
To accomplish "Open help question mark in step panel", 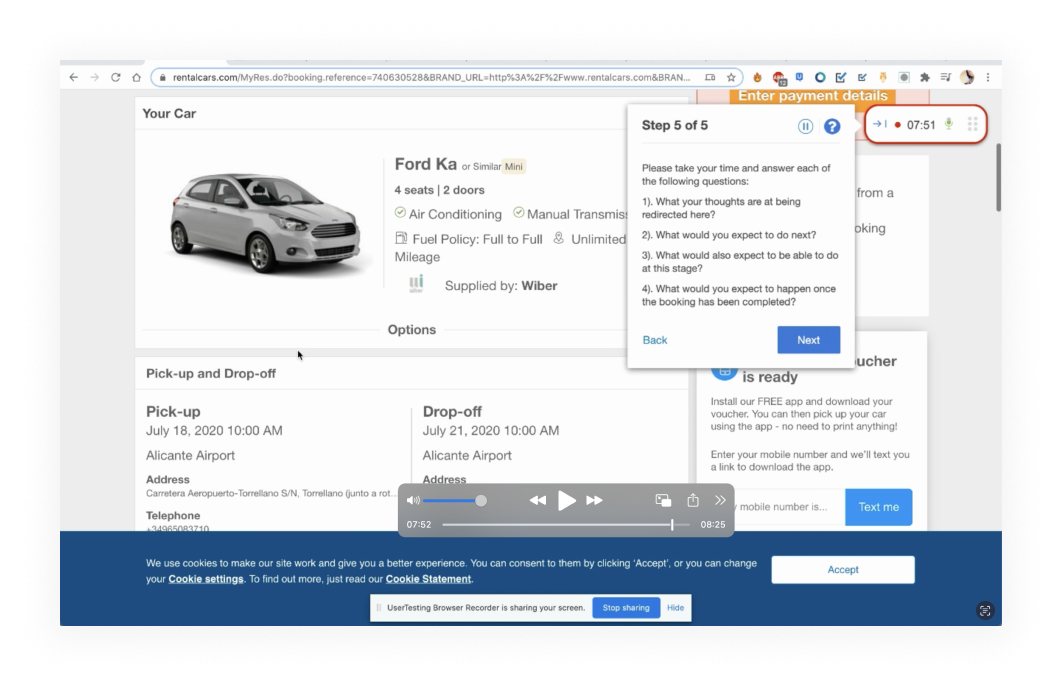I will (x=832, y=126).
